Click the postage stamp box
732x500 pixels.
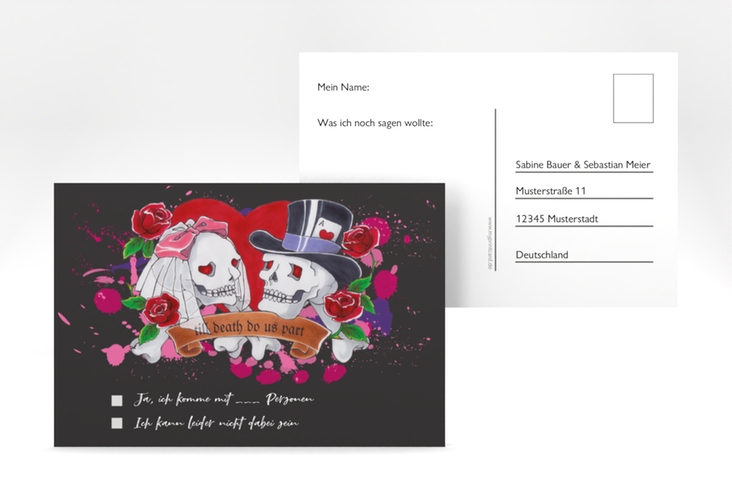click(633, 99)
